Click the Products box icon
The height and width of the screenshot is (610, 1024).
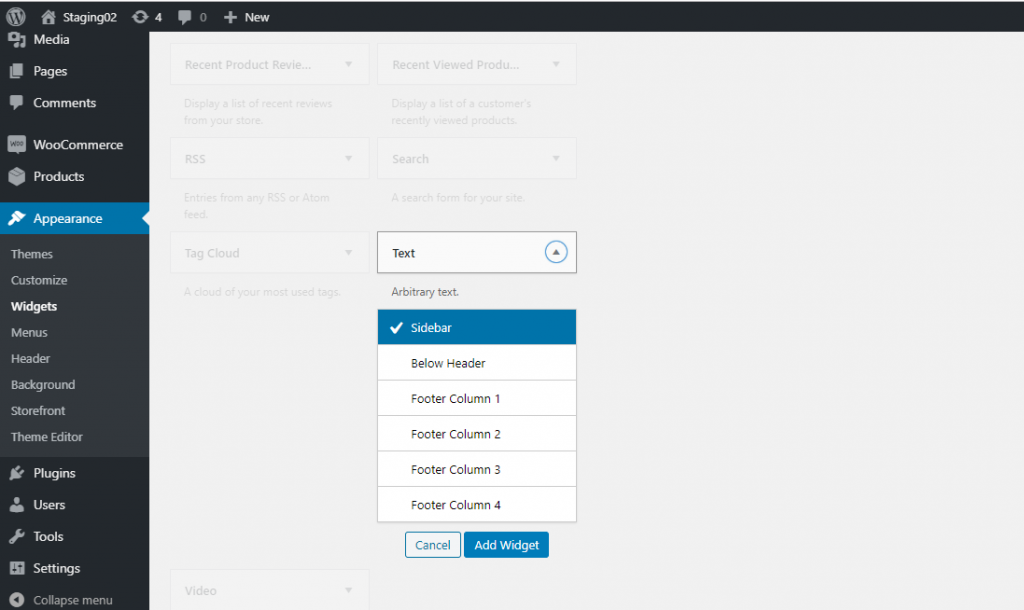click(17, 176)
